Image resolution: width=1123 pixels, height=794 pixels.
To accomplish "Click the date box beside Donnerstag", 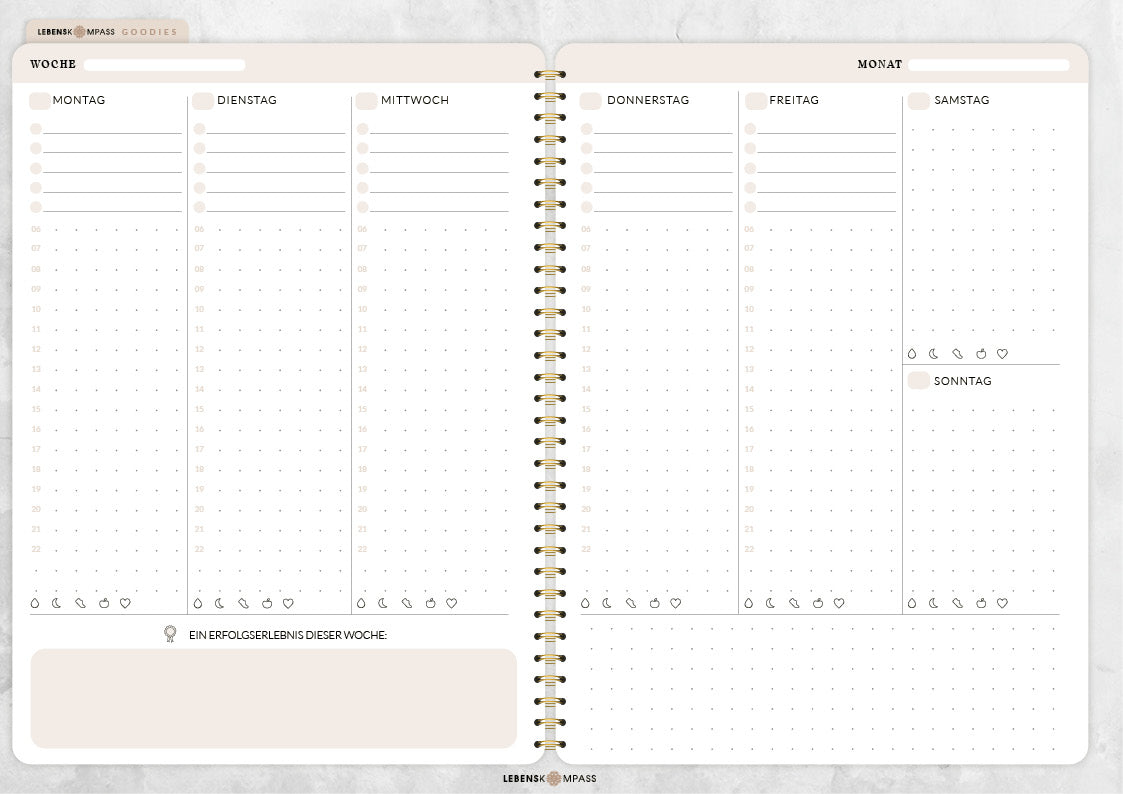I will (x=590, y=100).
